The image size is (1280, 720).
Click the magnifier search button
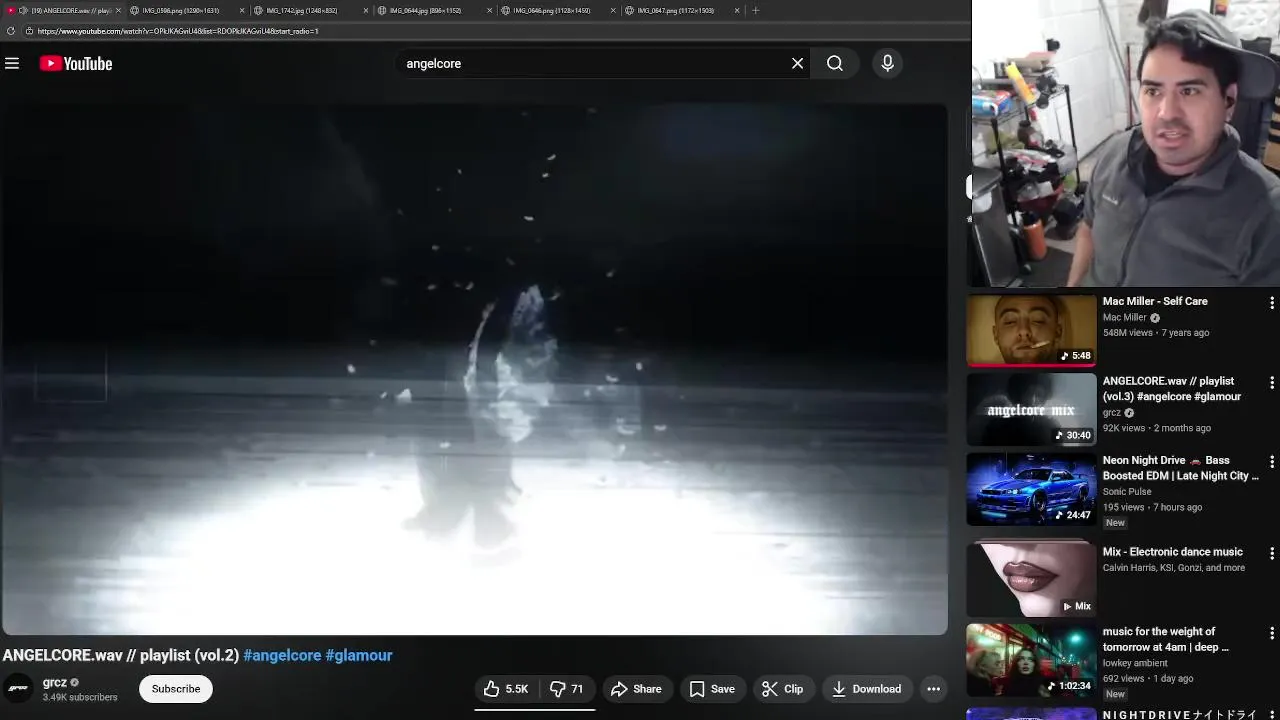click(x=835, y=63)
